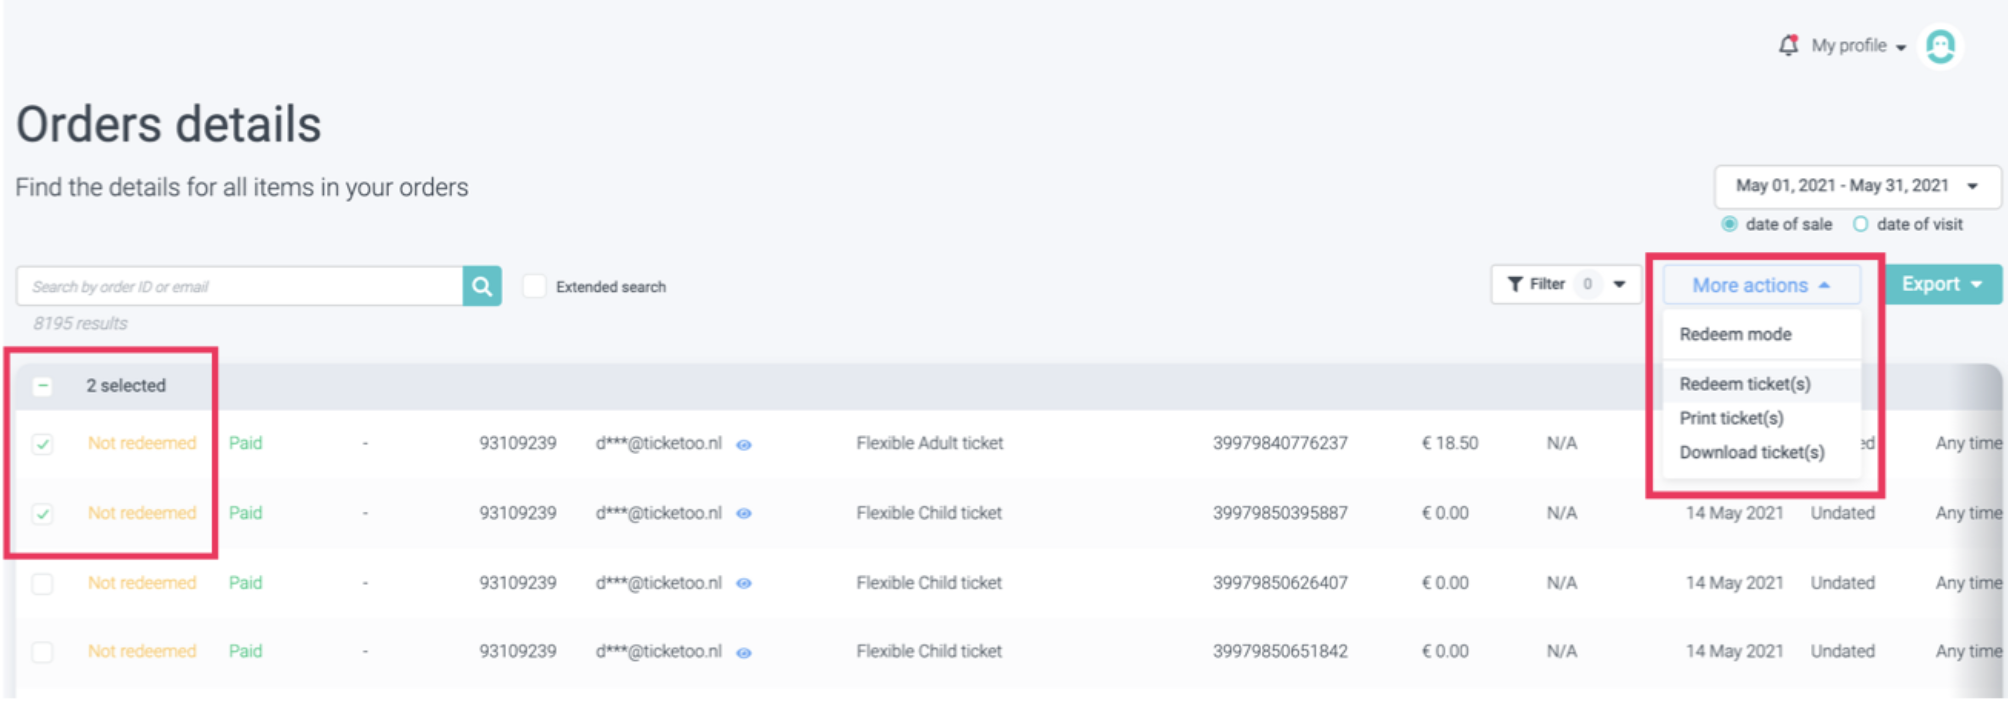Enable the Extended search checkbox
Image resolution: width=2008 pixels, height=704 pixels.
pyautogui.click(x=535, y=287)
